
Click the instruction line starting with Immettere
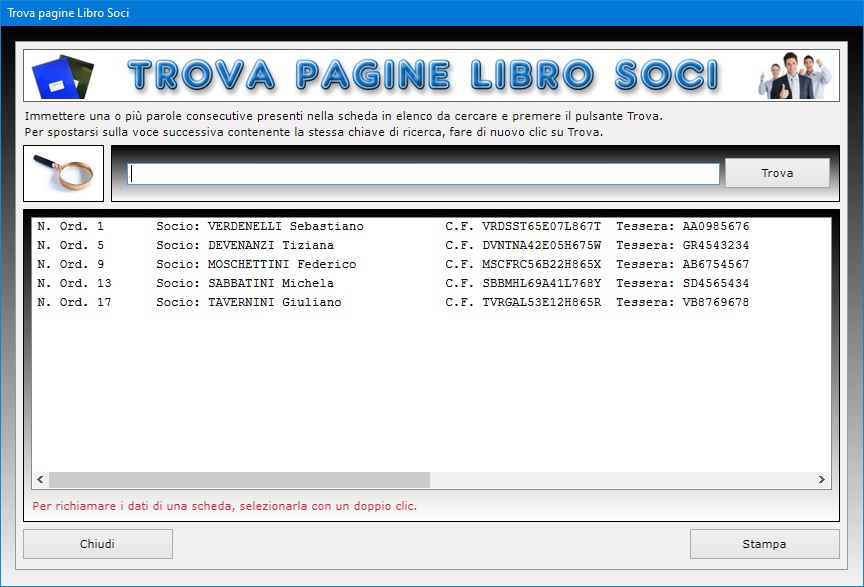pyautogui.click(x=343, y=116)
